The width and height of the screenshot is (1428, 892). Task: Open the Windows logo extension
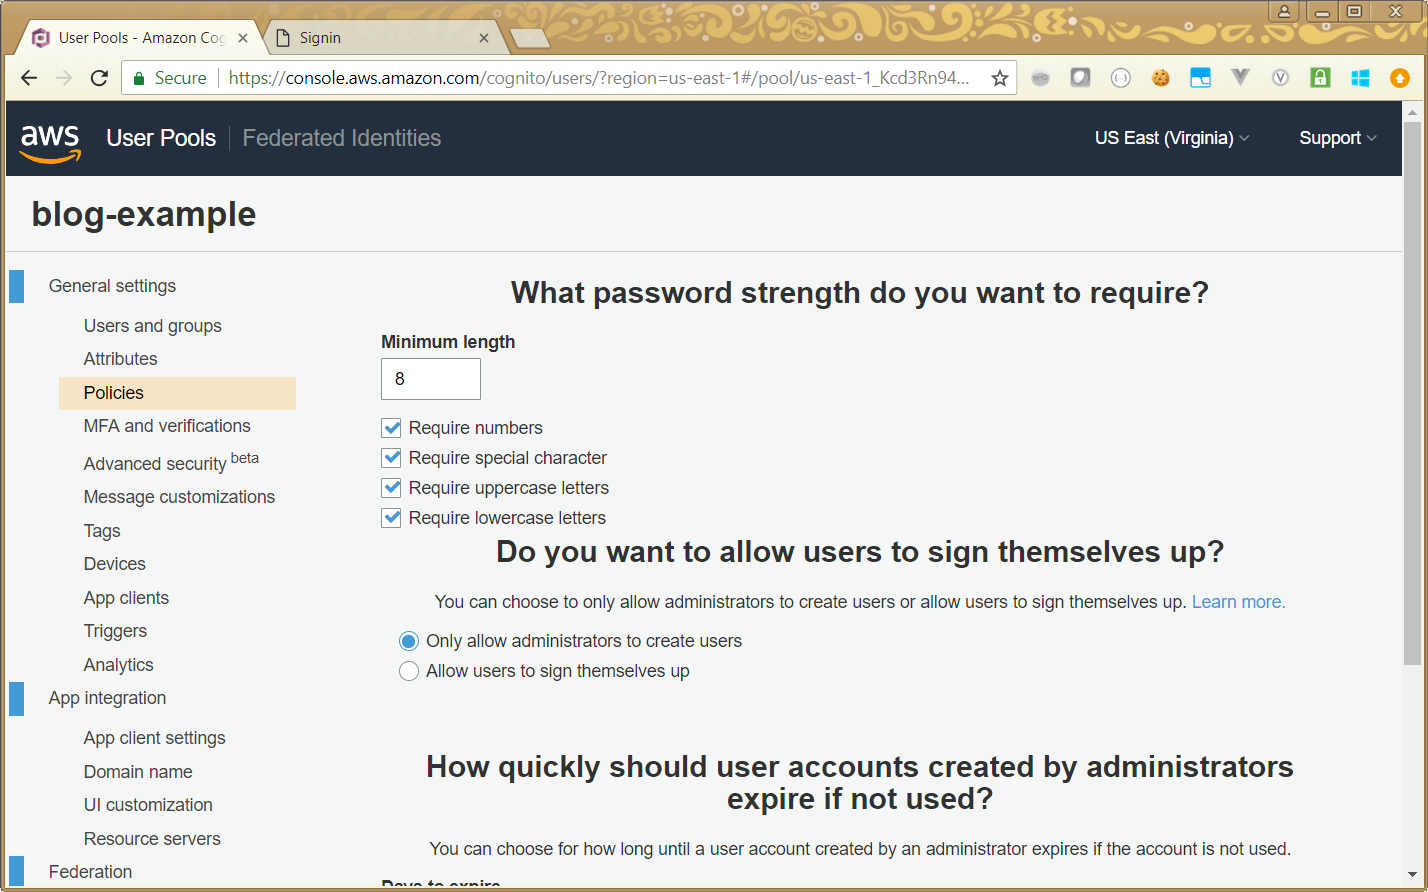pyautogui.click(x=1360, y=78)
